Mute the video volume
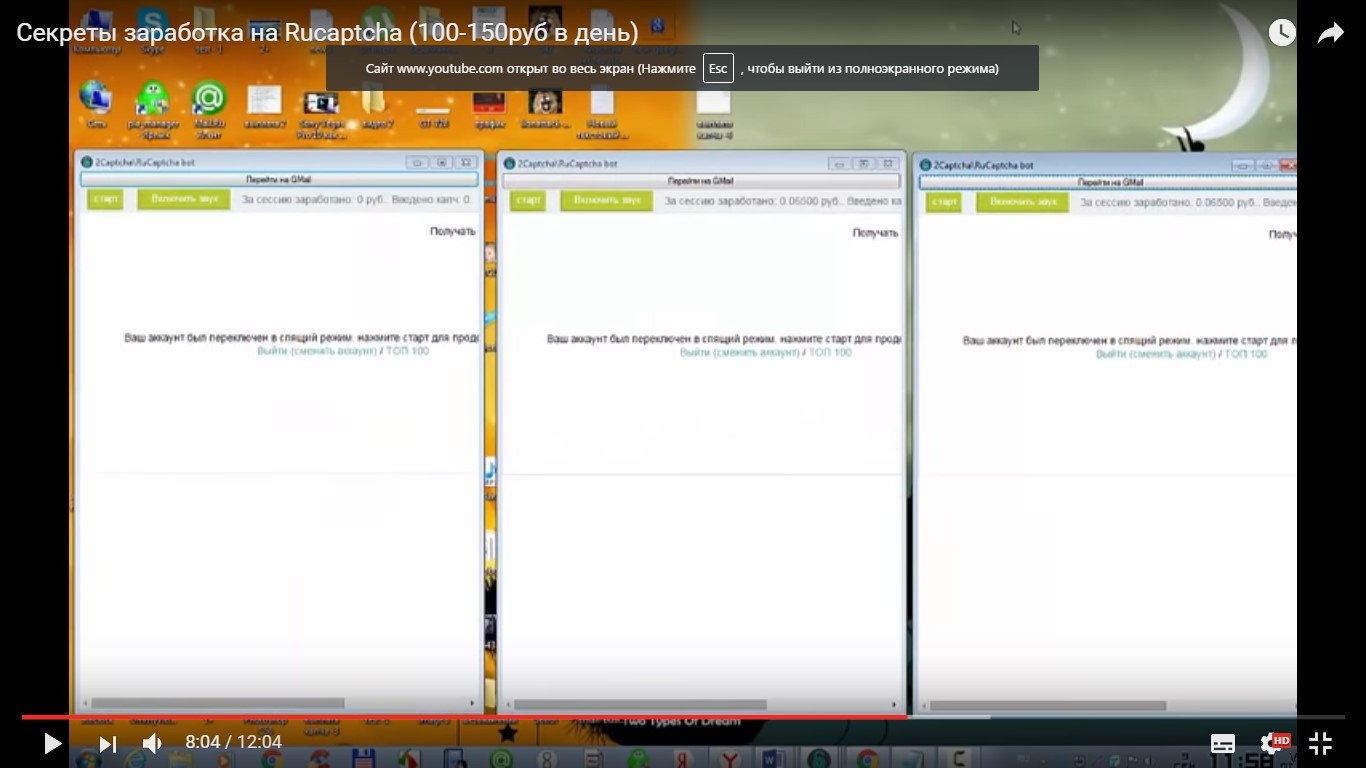 tap(152, 743)
